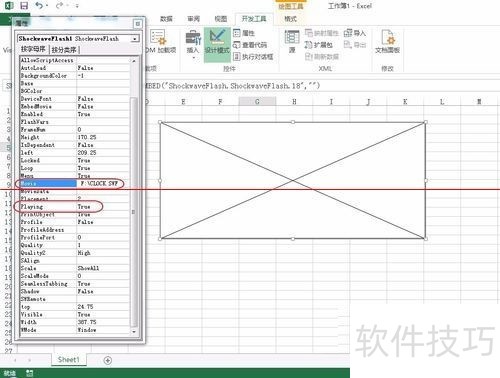Click the properties list scroll-down arrow
500x378 pixels.
(134, 332)
